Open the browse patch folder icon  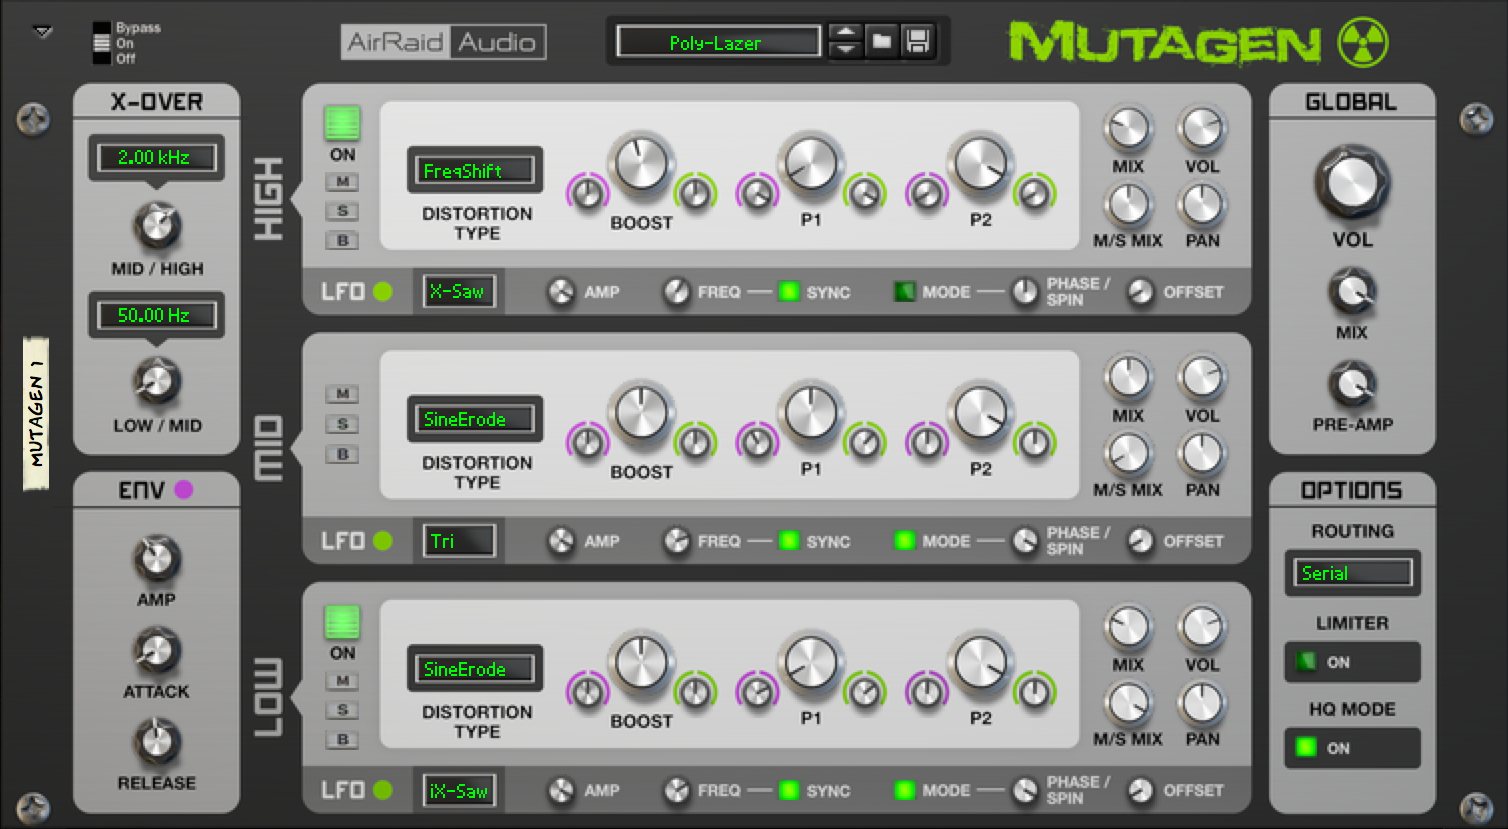coord(881,42)
